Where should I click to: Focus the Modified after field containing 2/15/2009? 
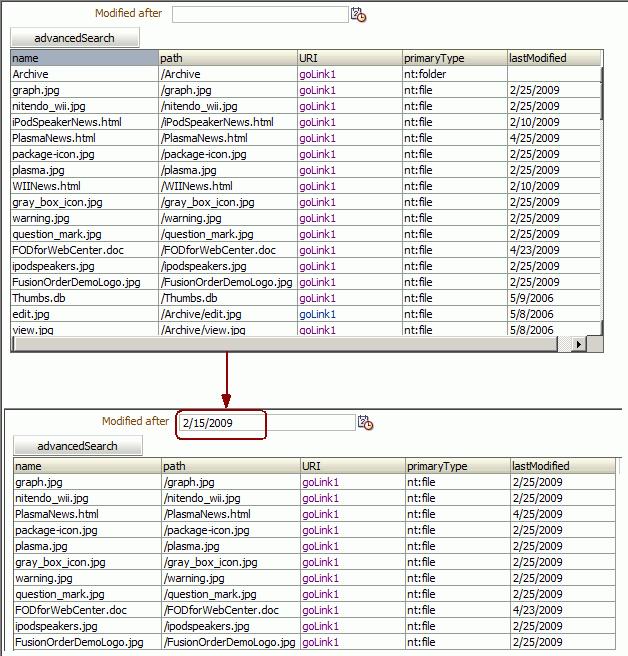(x=267, y=423)
